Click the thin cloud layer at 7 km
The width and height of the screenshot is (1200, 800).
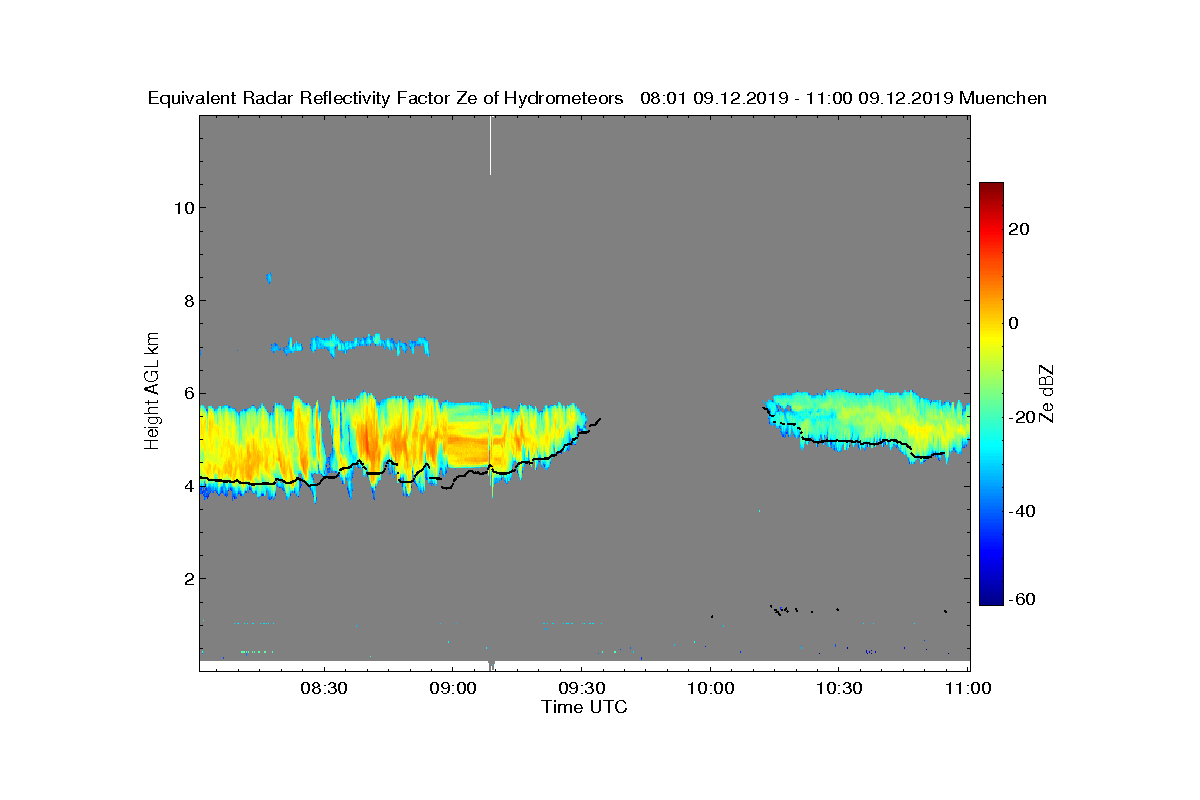(x=350, y=345)
